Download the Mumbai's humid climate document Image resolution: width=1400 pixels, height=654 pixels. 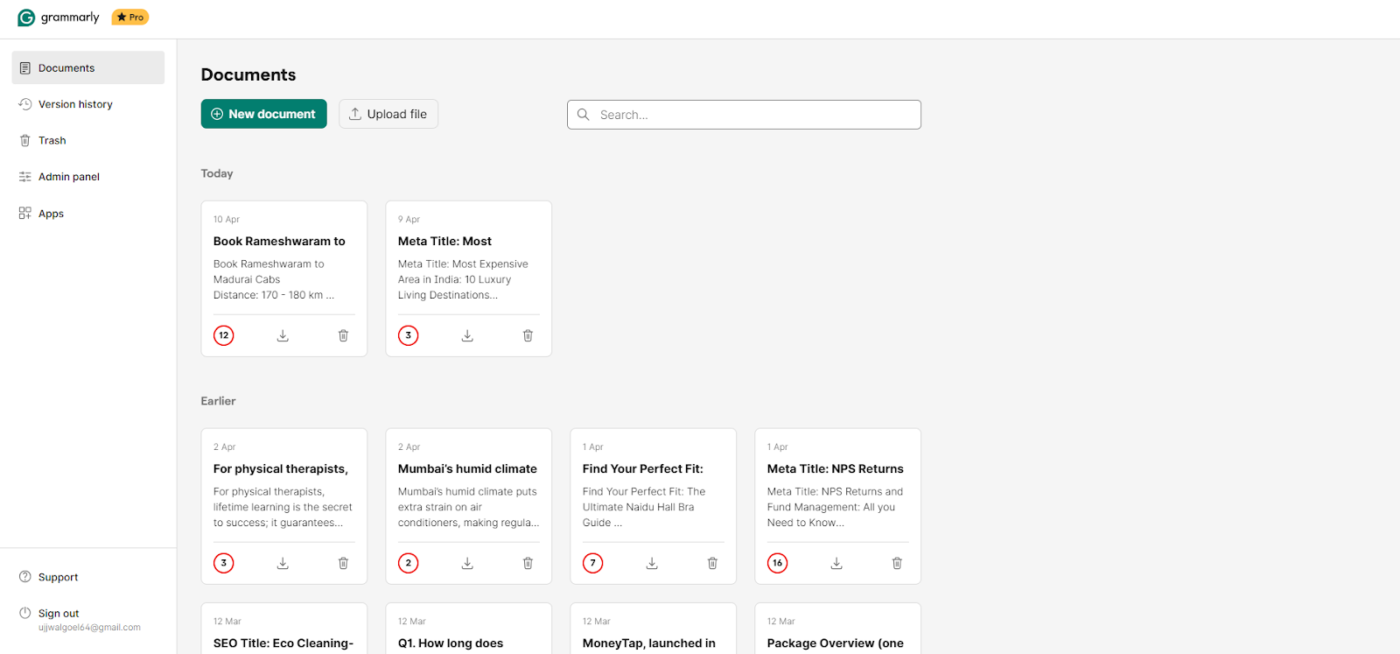(x=467, y=564)
